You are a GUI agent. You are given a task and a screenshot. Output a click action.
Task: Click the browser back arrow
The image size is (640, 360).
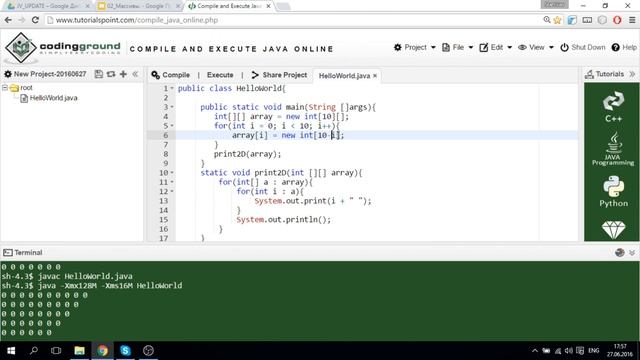[8, 20]
